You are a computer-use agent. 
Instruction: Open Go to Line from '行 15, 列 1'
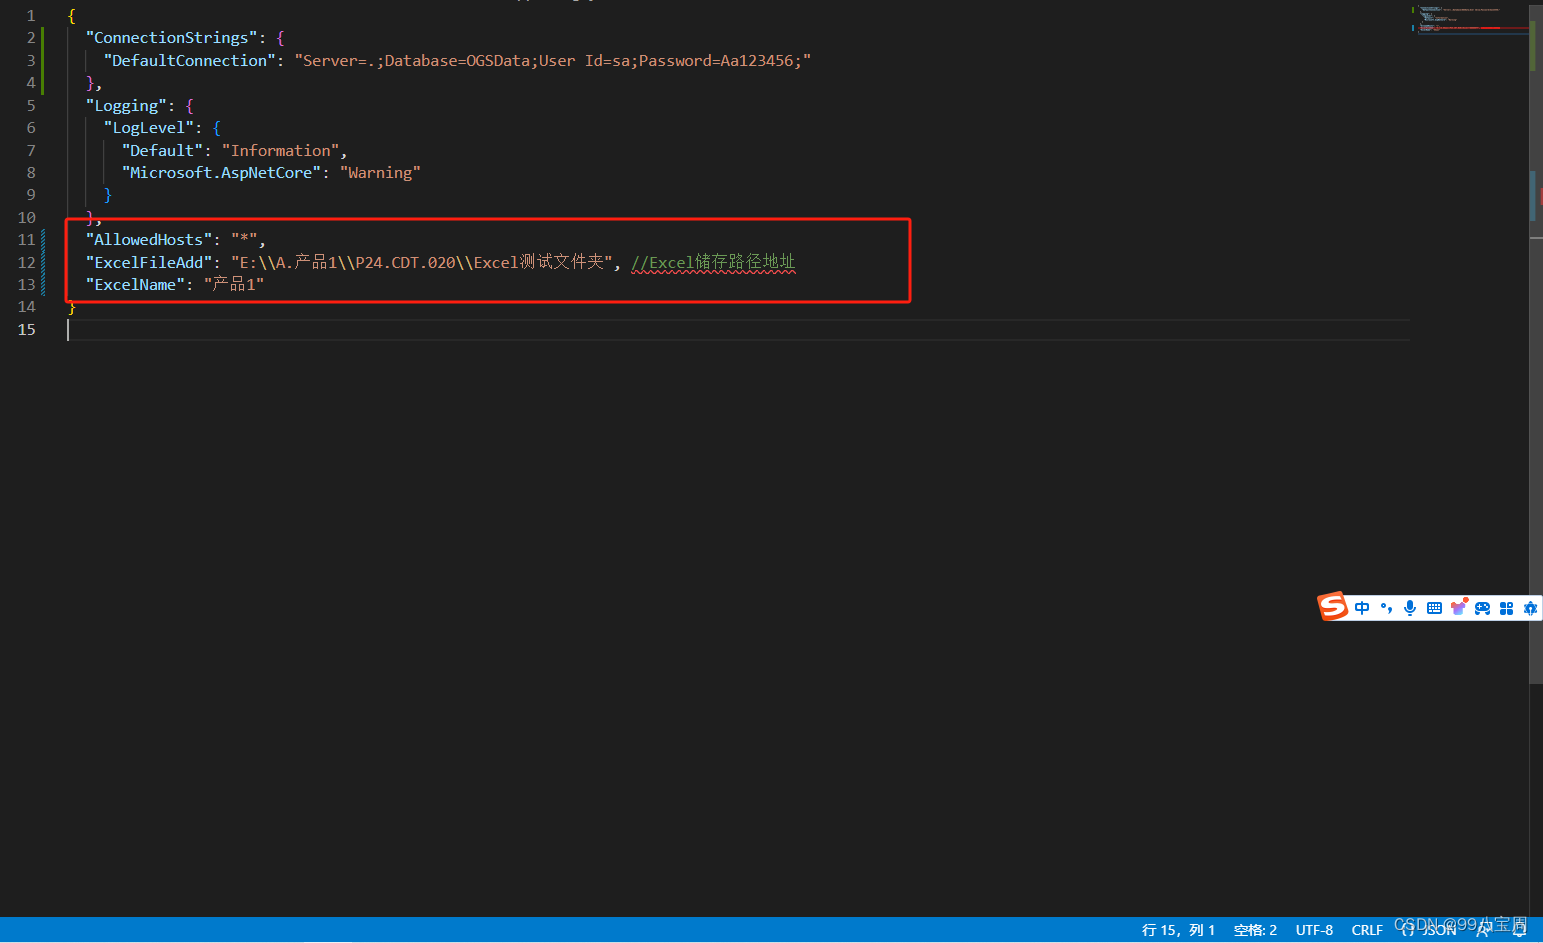1179,930
